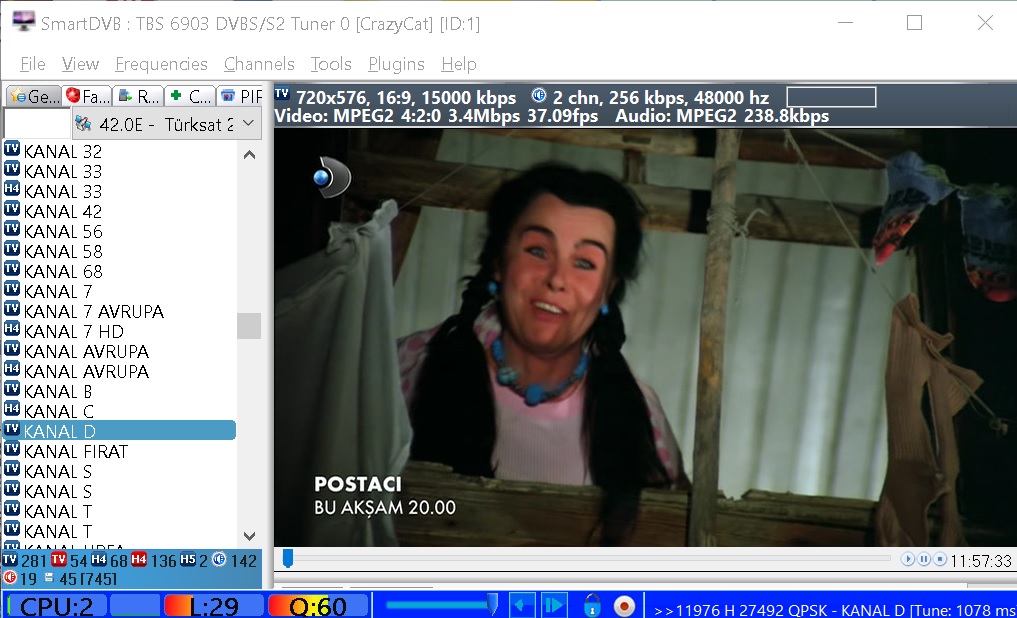
Task: Click the TV icon in the video info bar
Action: point(281,94)
